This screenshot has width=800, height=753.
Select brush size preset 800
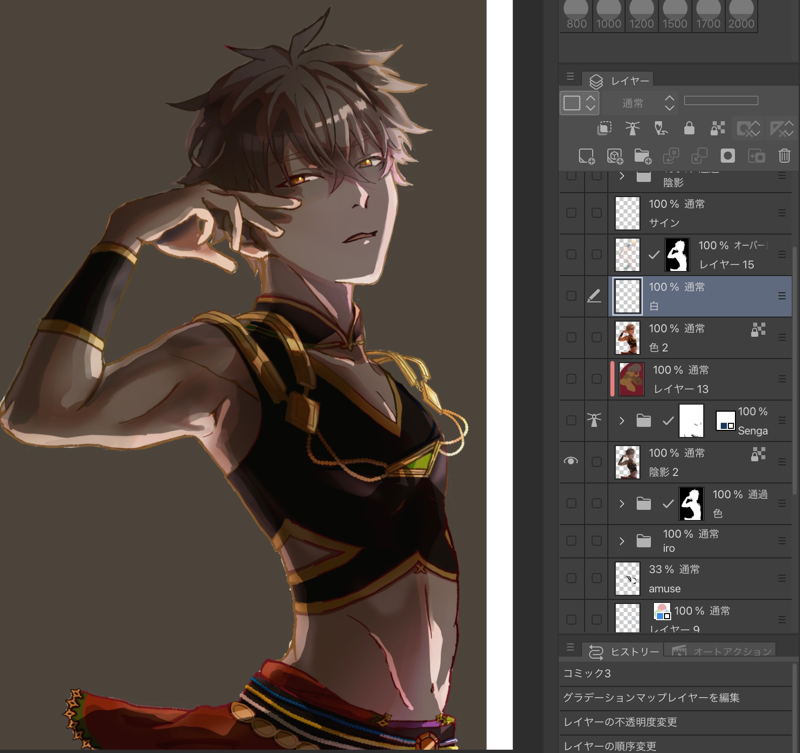coord(576,15)
